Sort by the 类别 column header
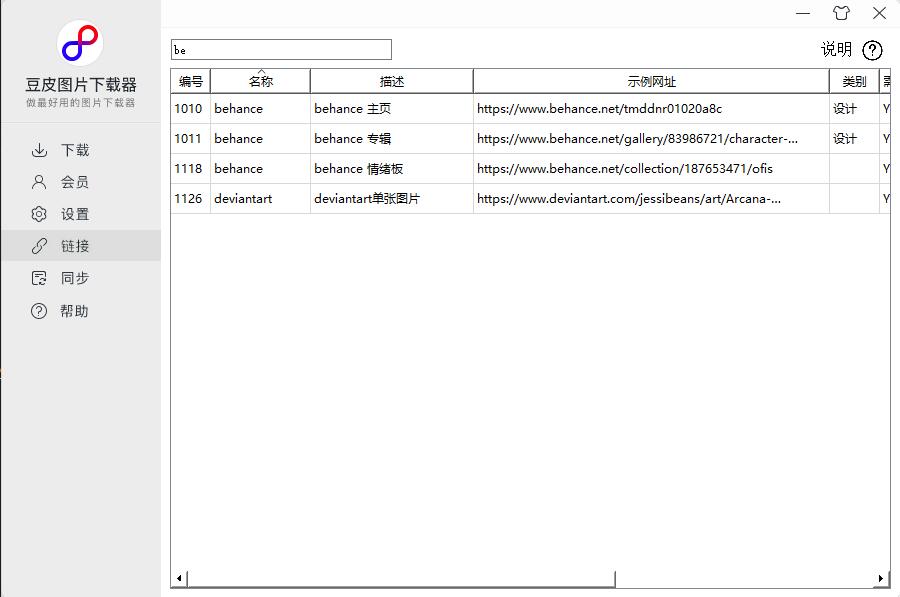 point(854,82)
